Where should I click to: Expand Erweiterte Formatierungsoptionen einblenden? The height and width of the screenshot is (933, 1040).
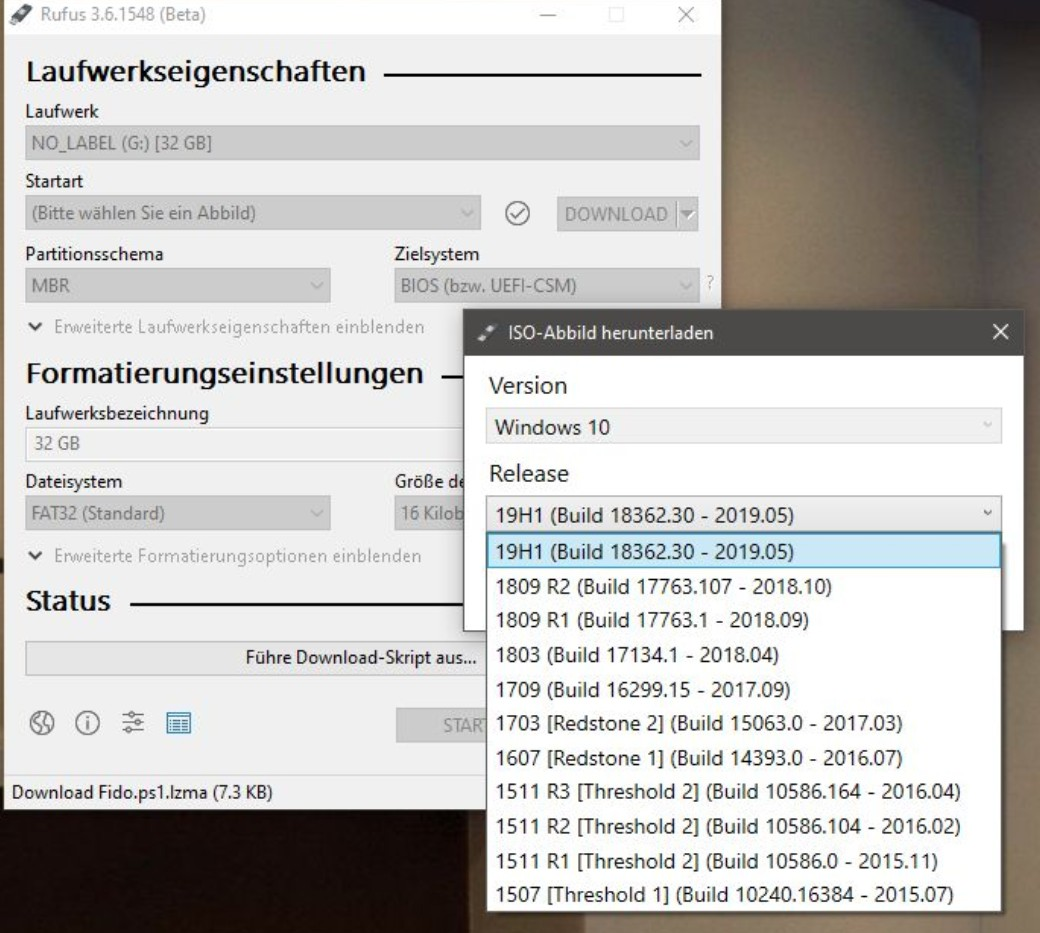(225, 556)
